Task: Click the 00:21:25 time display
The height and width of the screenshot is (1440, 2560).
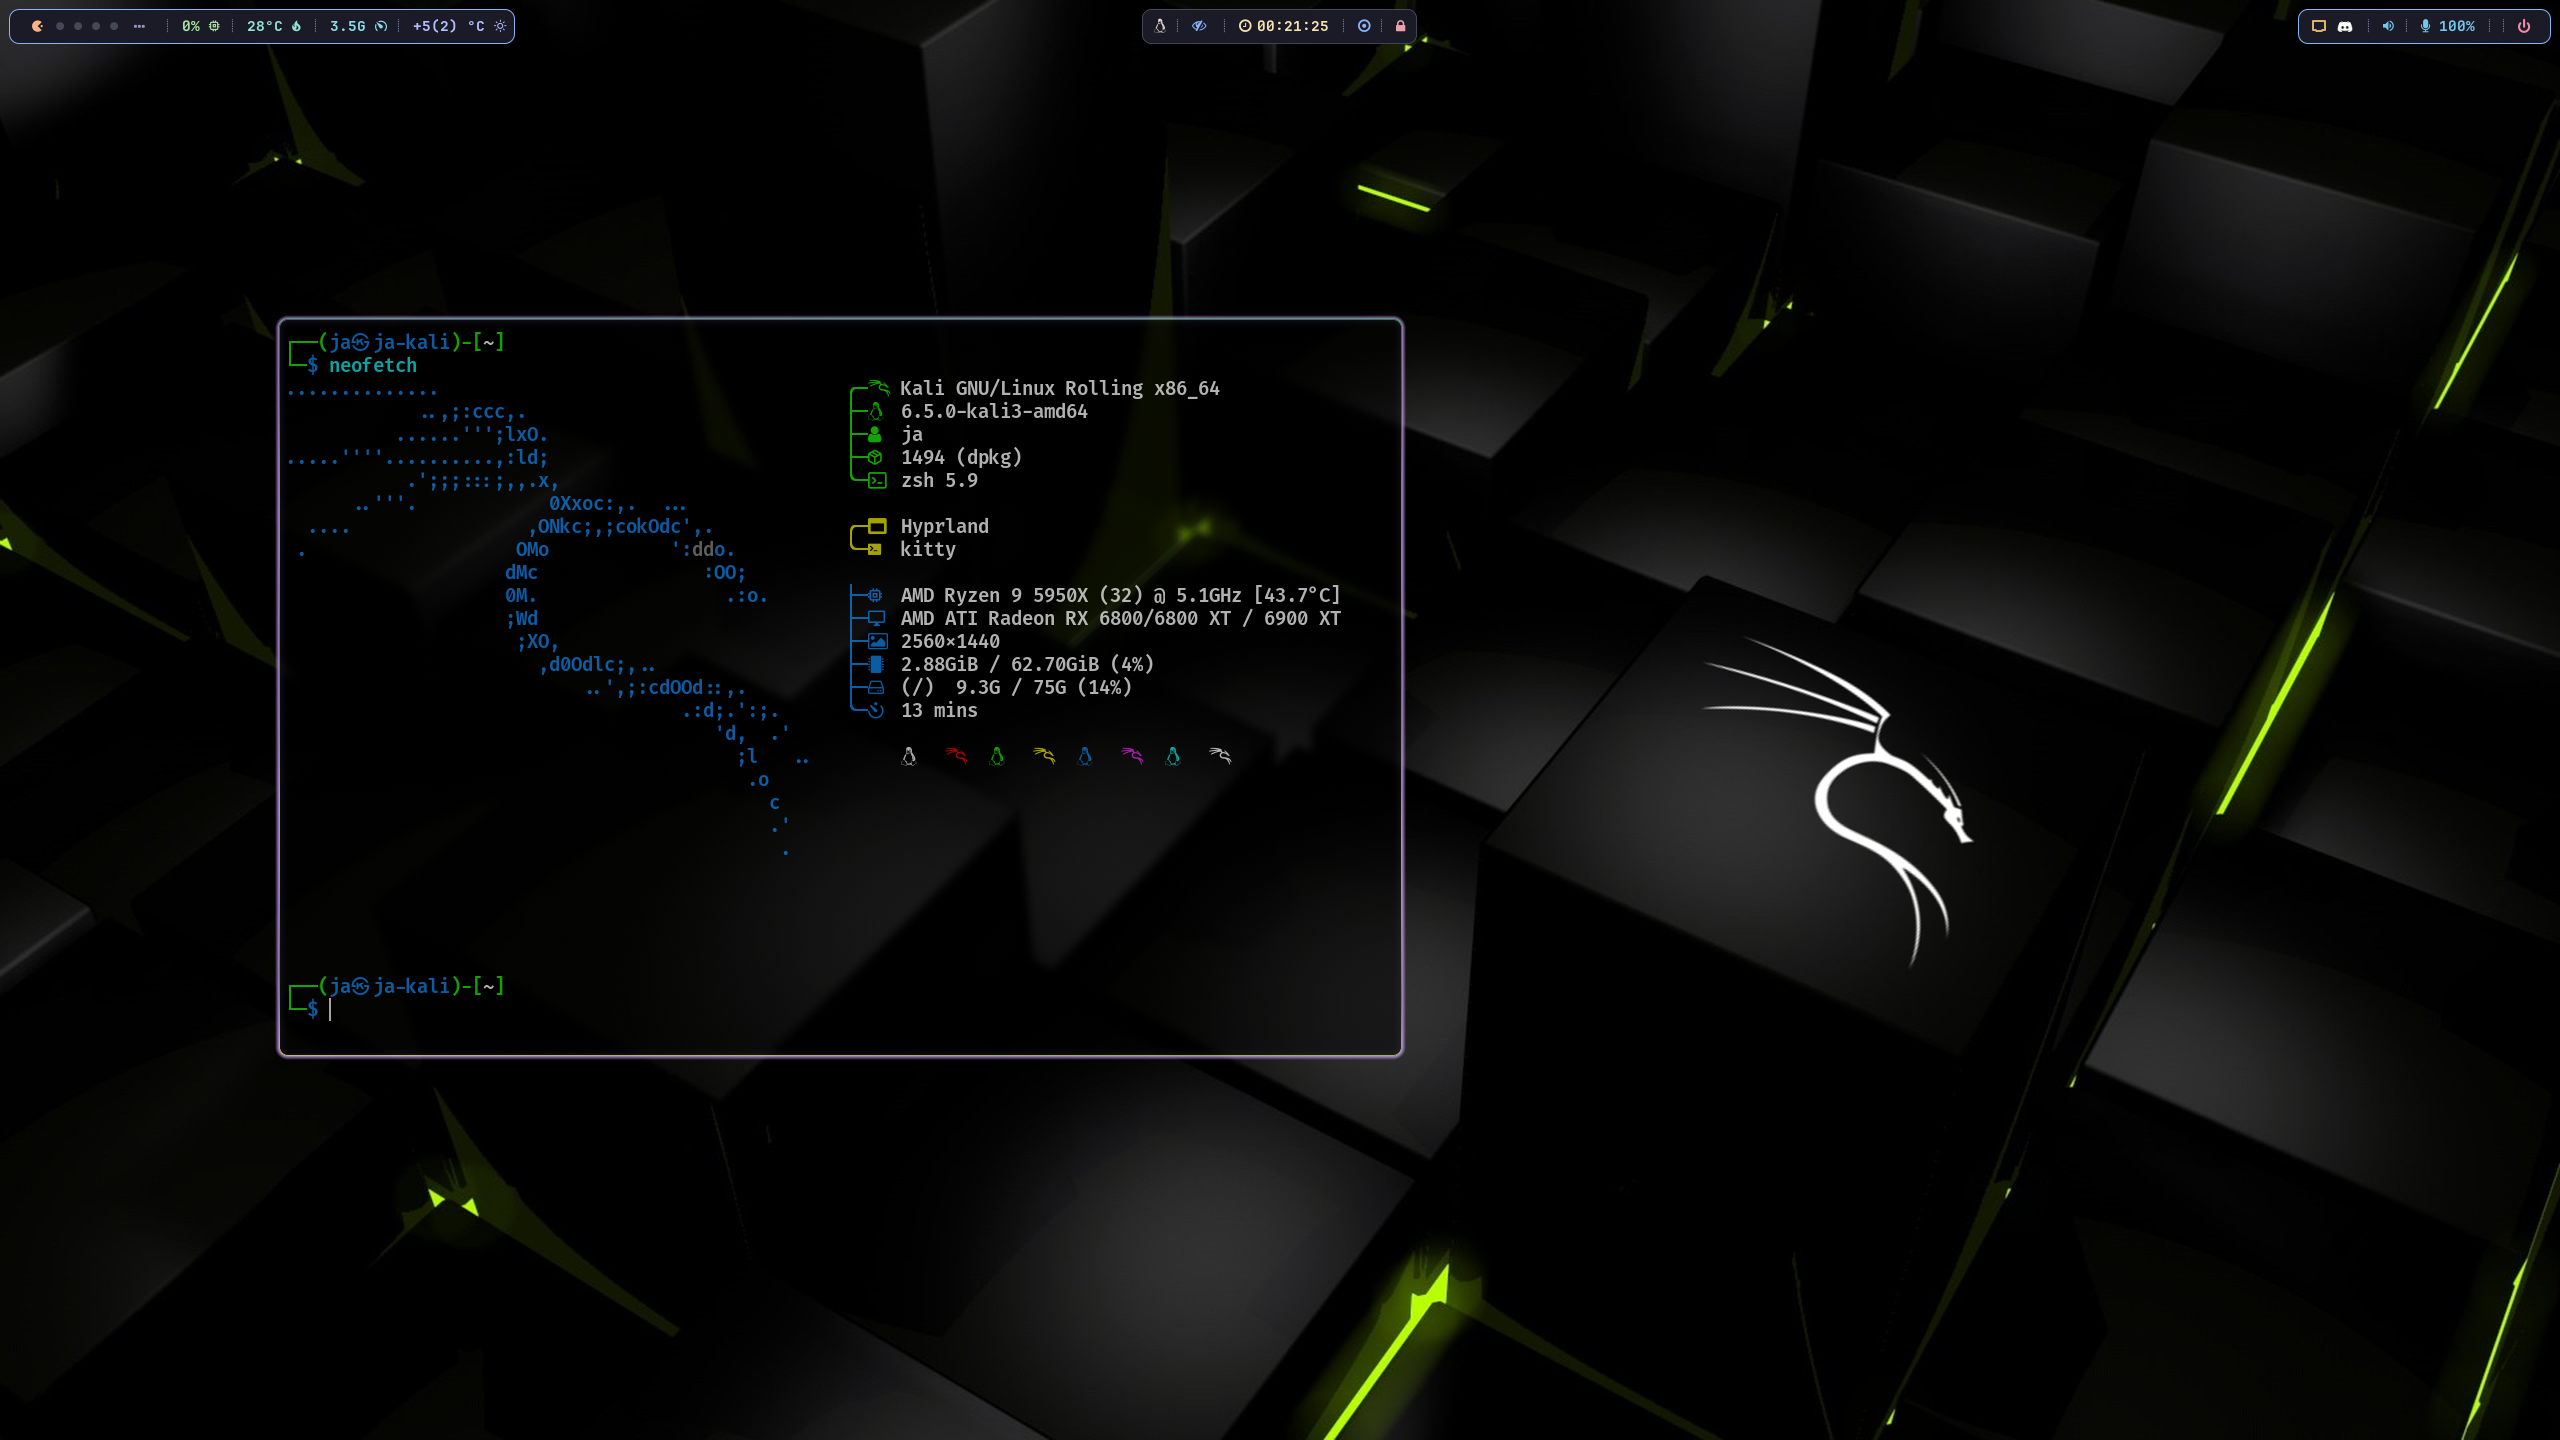Action: pyautogui.click(x=1293, y=26)
